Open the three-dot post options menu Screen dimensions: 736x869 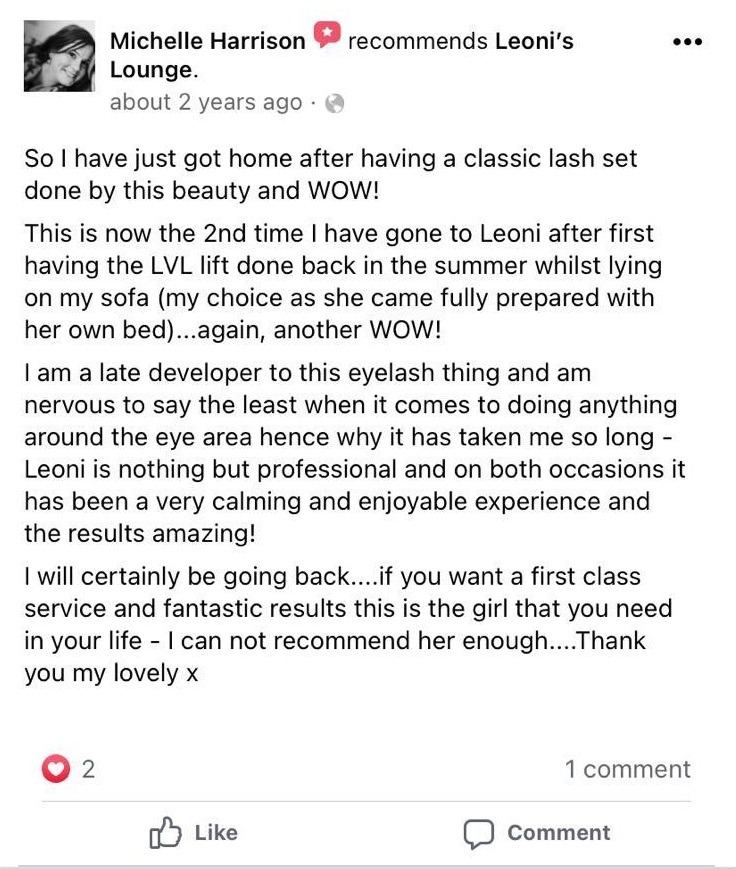tap(688, 43)
